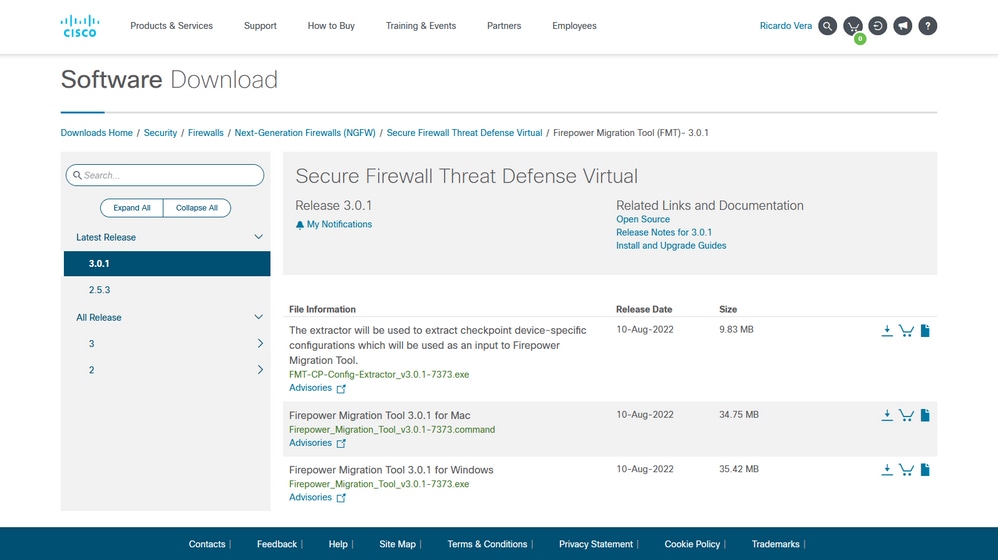Go to Downloads Home breadcrumb
Screen dimensions: 998x560
(97, 133)
